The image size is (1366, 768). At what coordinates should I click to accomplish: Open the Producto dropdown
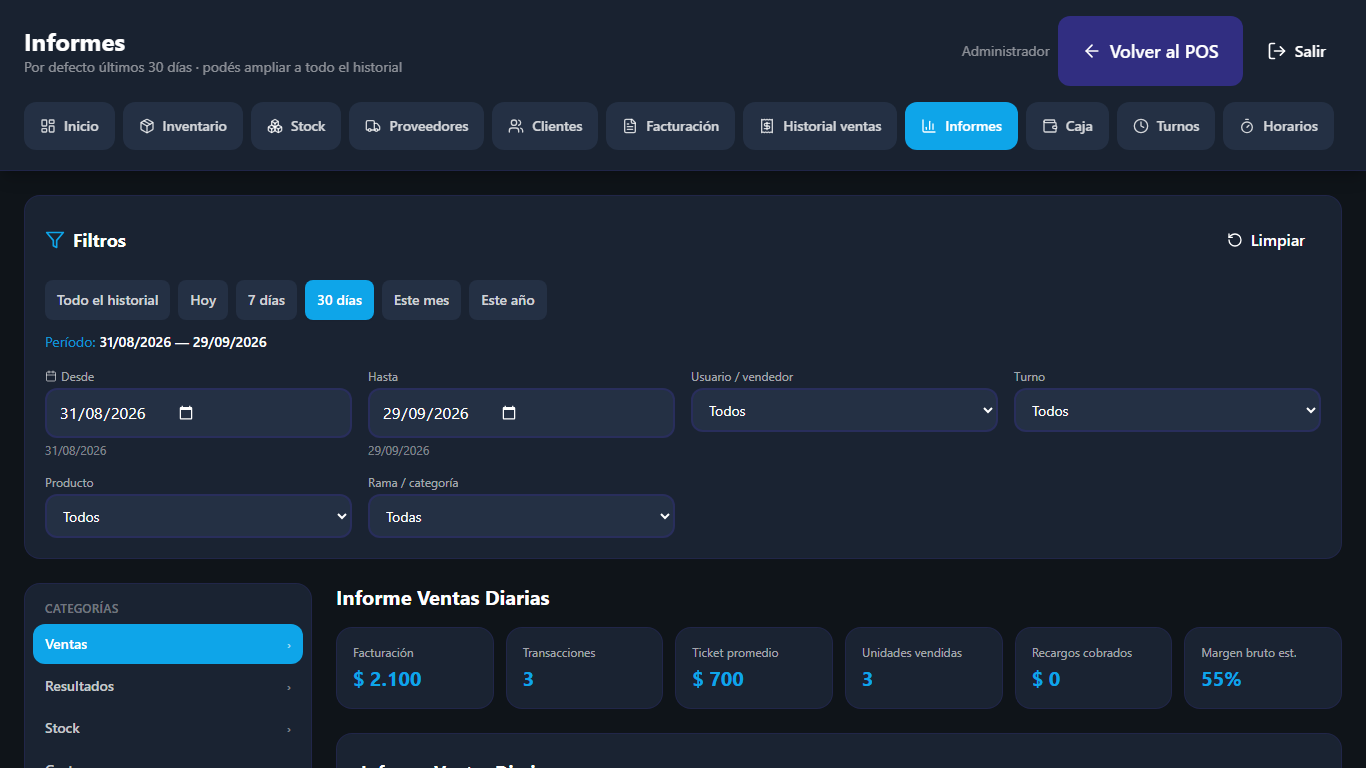pyautogui.click(x=198, y=517)
